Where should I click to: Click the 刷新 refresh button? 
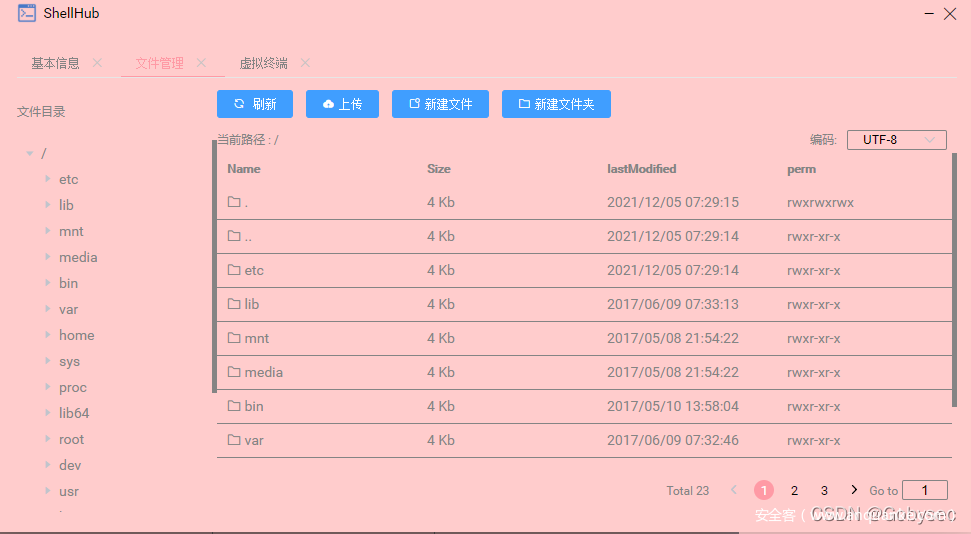click(254, 104)
